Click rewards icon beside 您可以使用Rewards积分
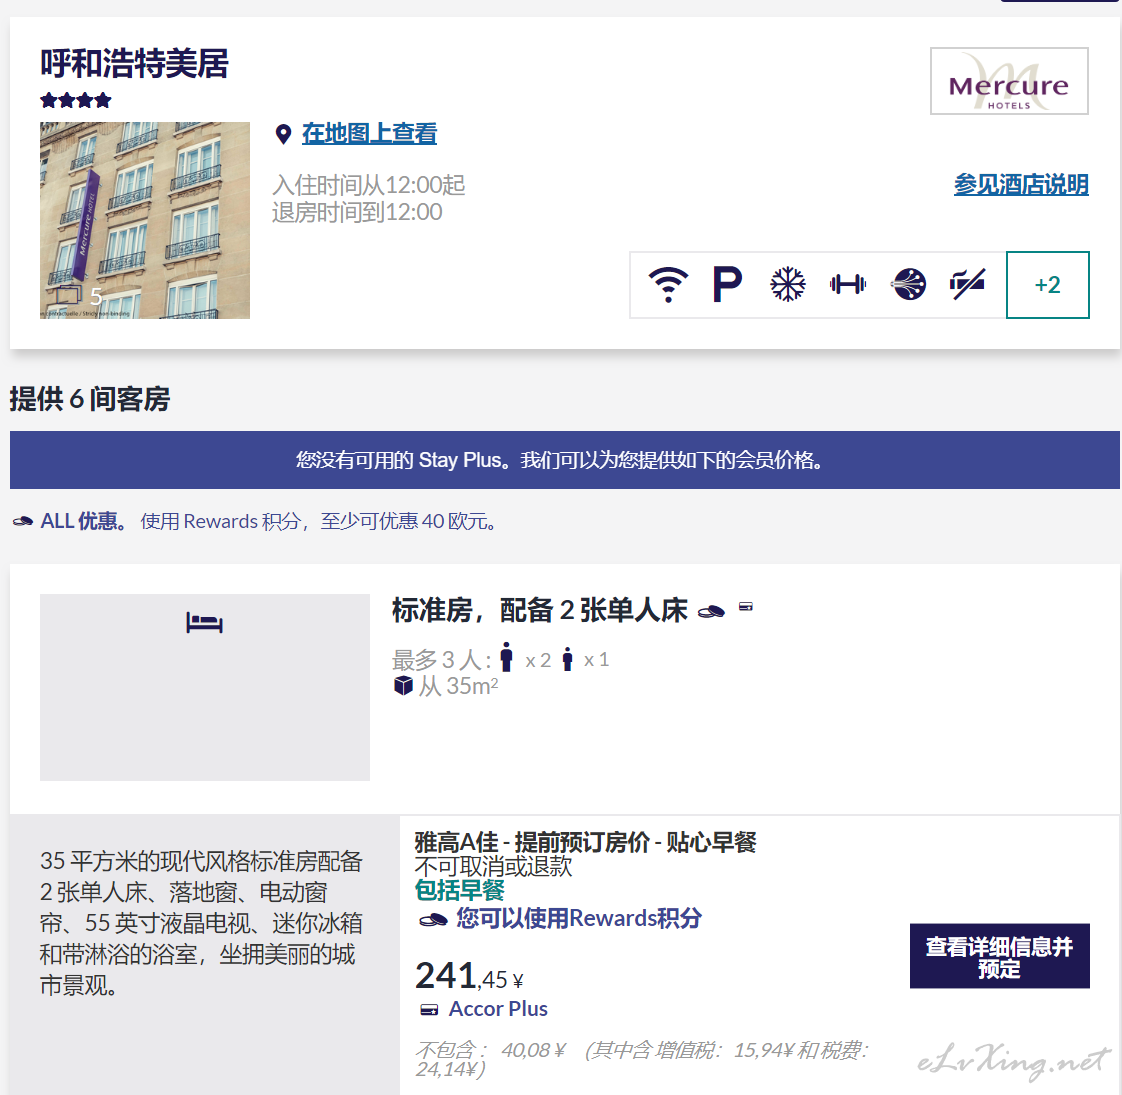The image size is (1122, 1095). pos(434,920)
